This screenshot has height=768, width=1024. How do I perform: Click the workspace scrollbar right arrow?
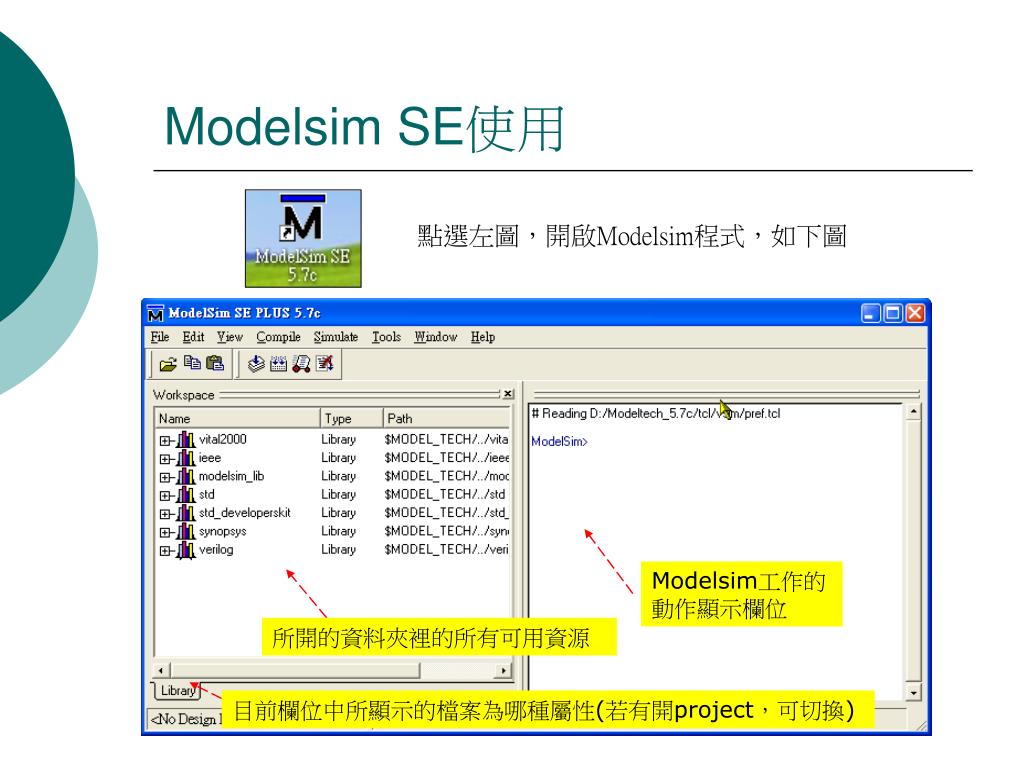point(503,670)
